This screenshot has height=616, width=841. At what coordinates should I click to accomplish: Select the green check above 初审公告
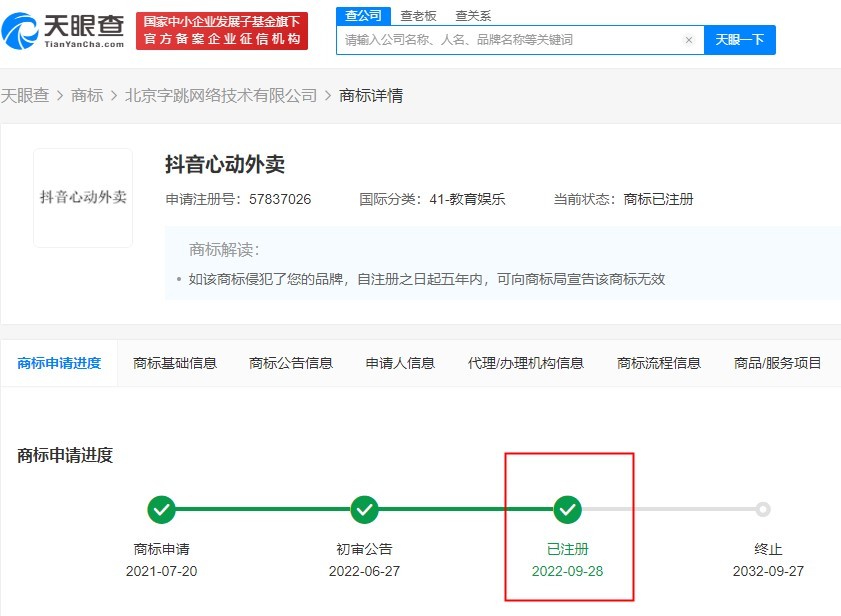[x=364, y=509]
